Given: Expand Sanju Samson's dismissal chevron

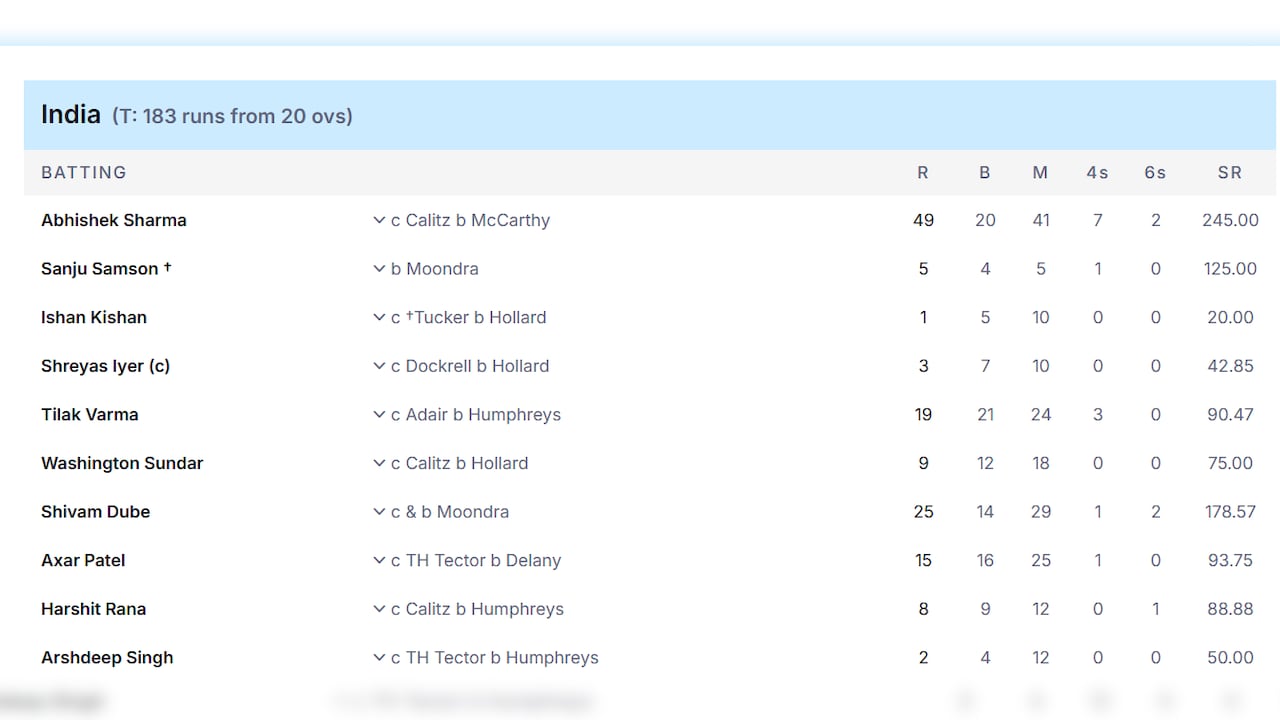Looking at the screenshot, I should click(379, 269).
